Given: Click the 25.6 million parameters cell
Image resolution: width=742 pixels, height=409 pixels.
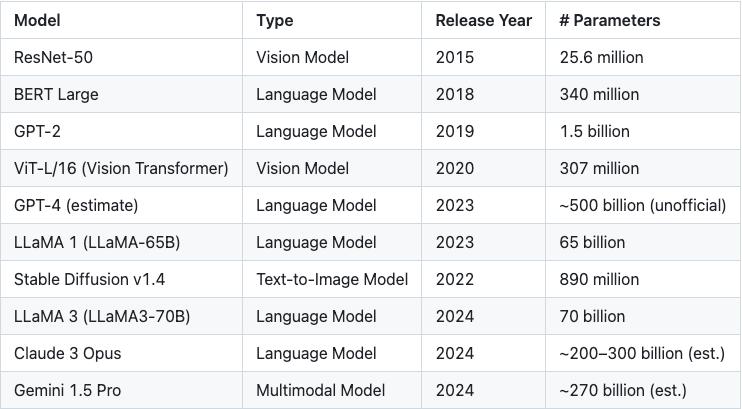Looking at the screenshot, I should coord(601,57).
